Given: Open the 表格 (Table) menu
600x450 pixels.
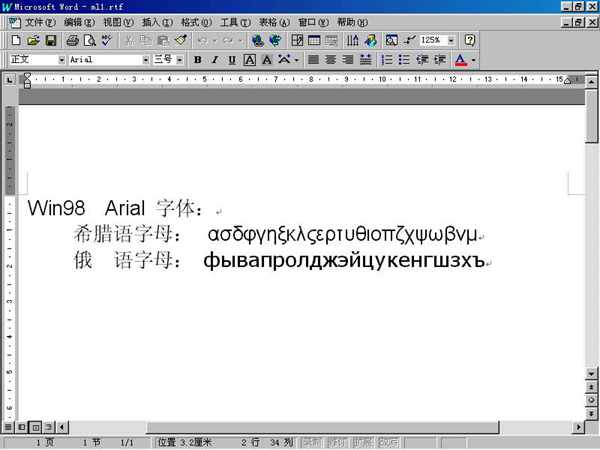Looking at the screenshot, I should (x=274, y=22).
